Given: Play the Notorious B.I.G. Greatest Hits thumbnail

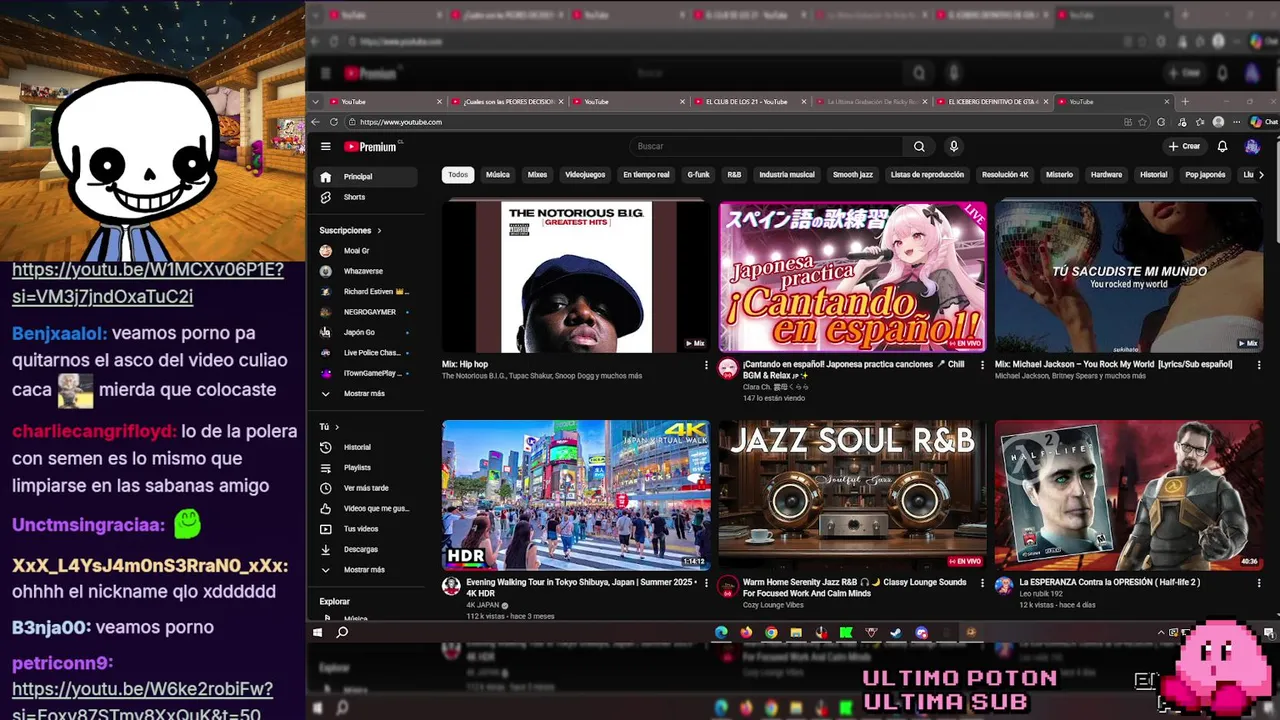Looking at the screenshot, I should tap(576, 276).
